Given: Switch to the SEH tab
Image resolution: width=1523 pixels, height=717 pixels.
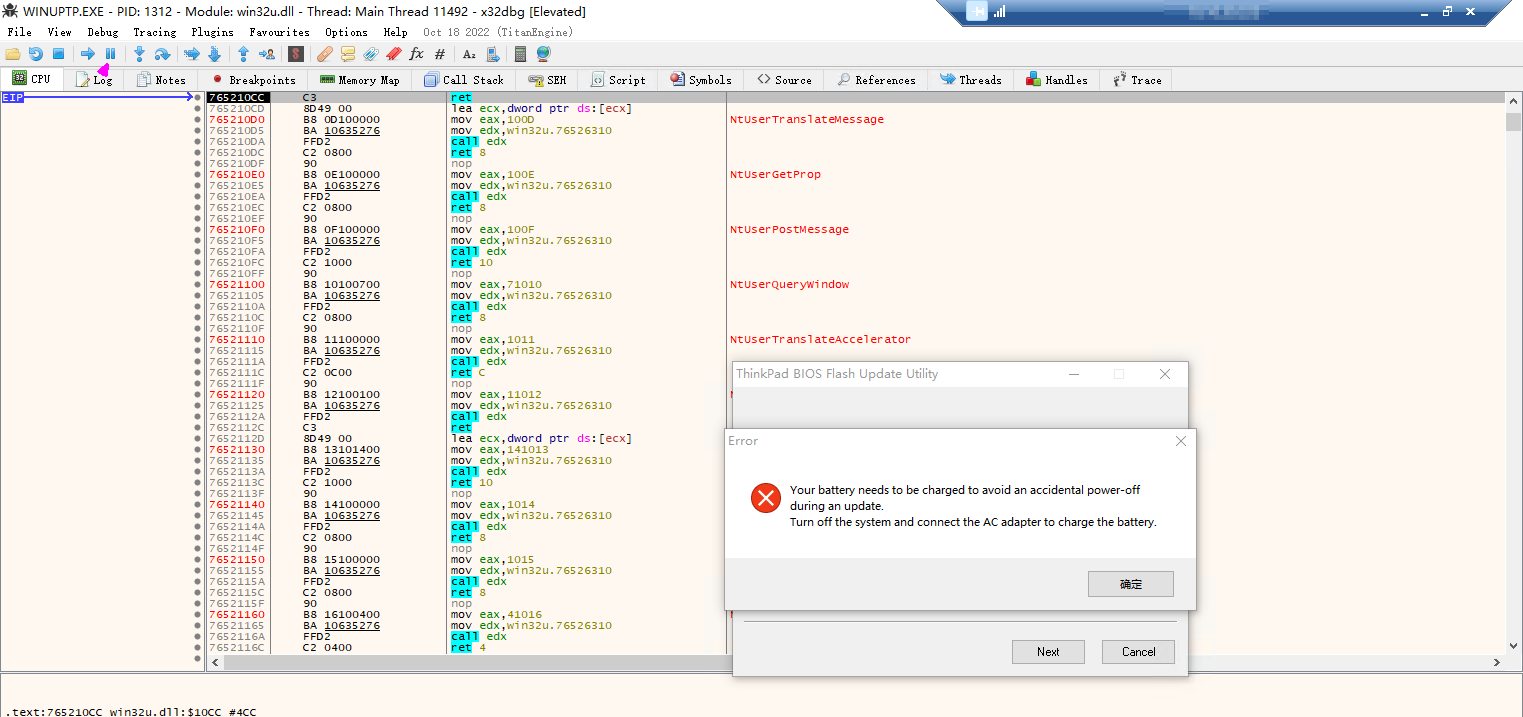Looking at the screenshot, I should (x=548, y=80).
